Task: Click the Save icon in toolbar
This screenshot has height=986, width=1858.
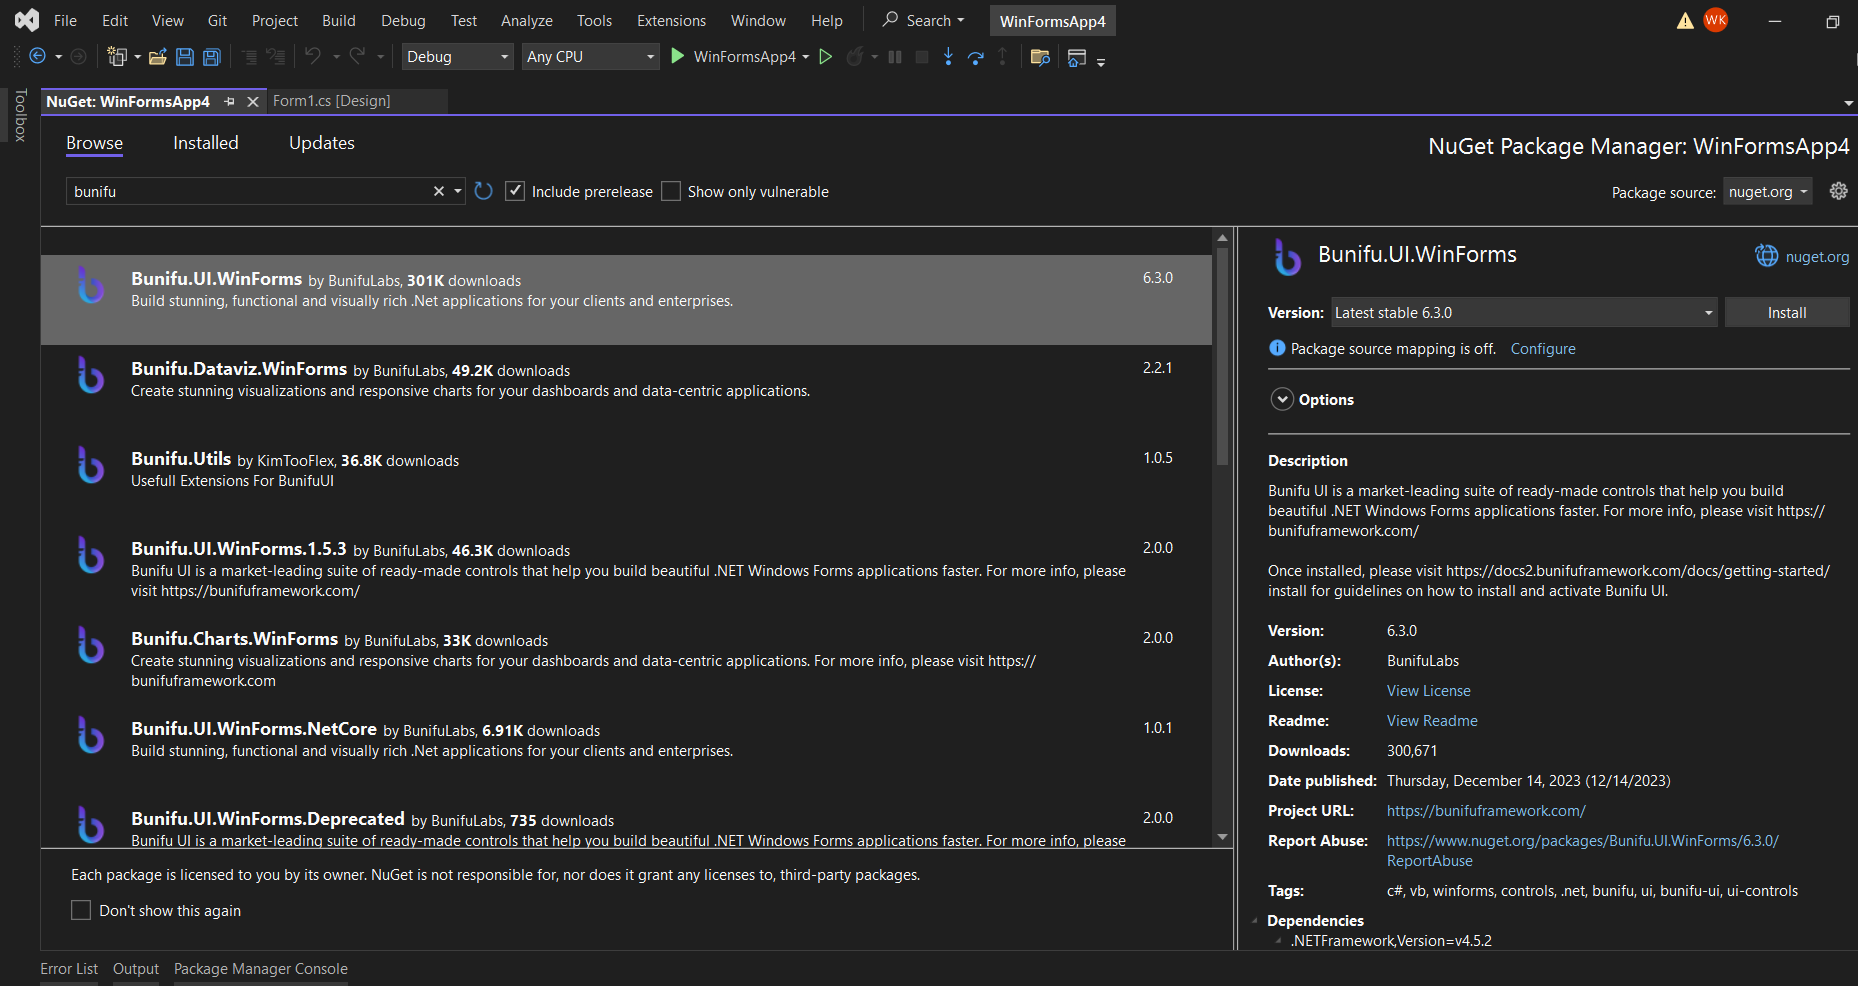Action: click(x=185, y=57)
